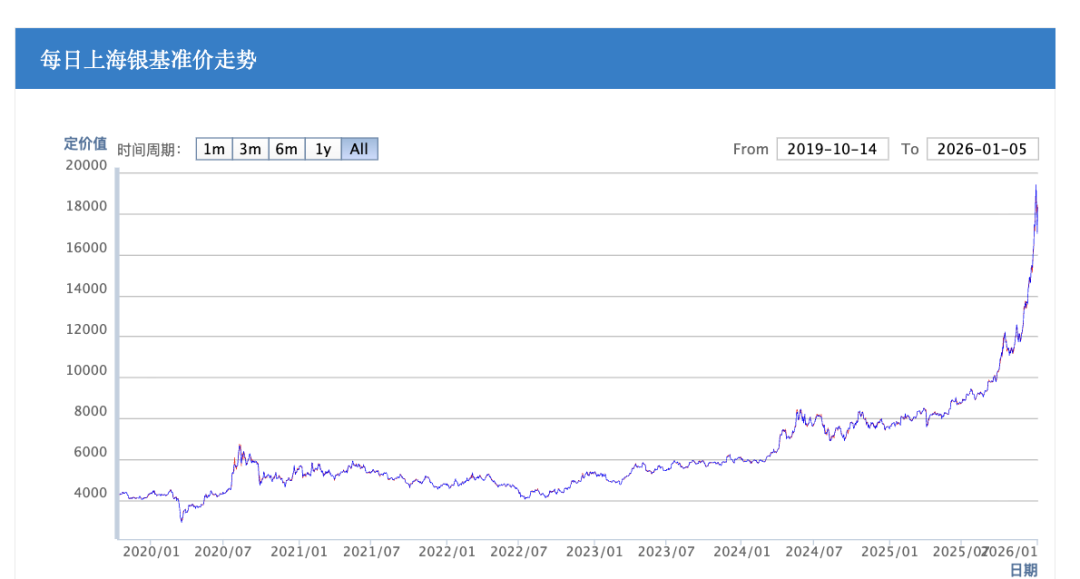
Task: Click the 2024/07 x-axis date label
Action: (814, 551)
